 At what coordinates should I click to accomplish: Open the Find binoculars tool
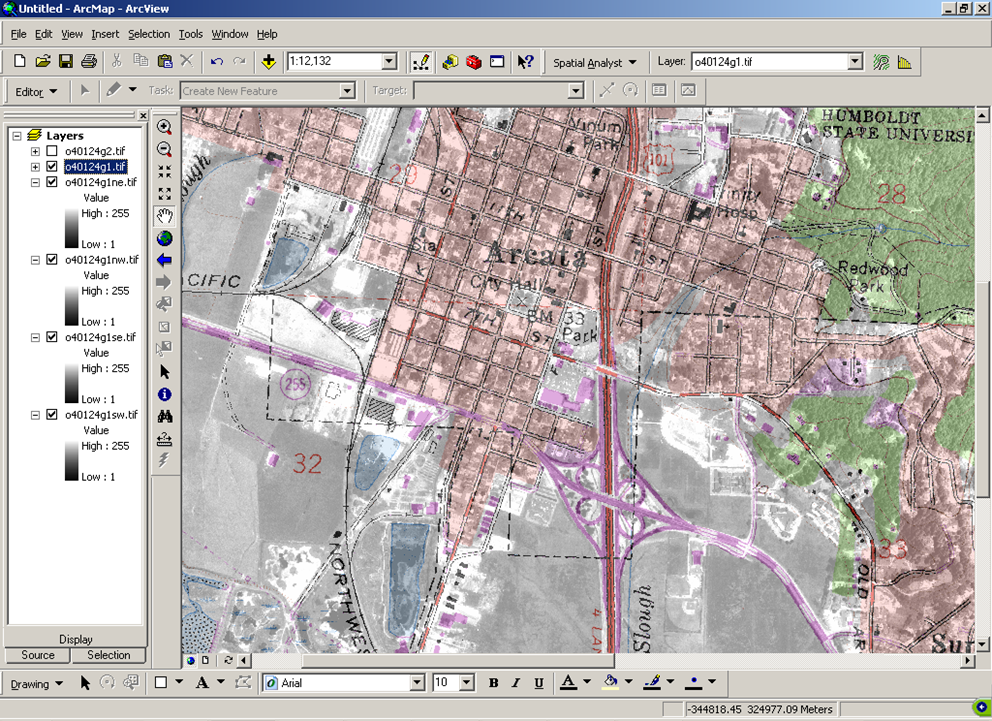(165, 416)
